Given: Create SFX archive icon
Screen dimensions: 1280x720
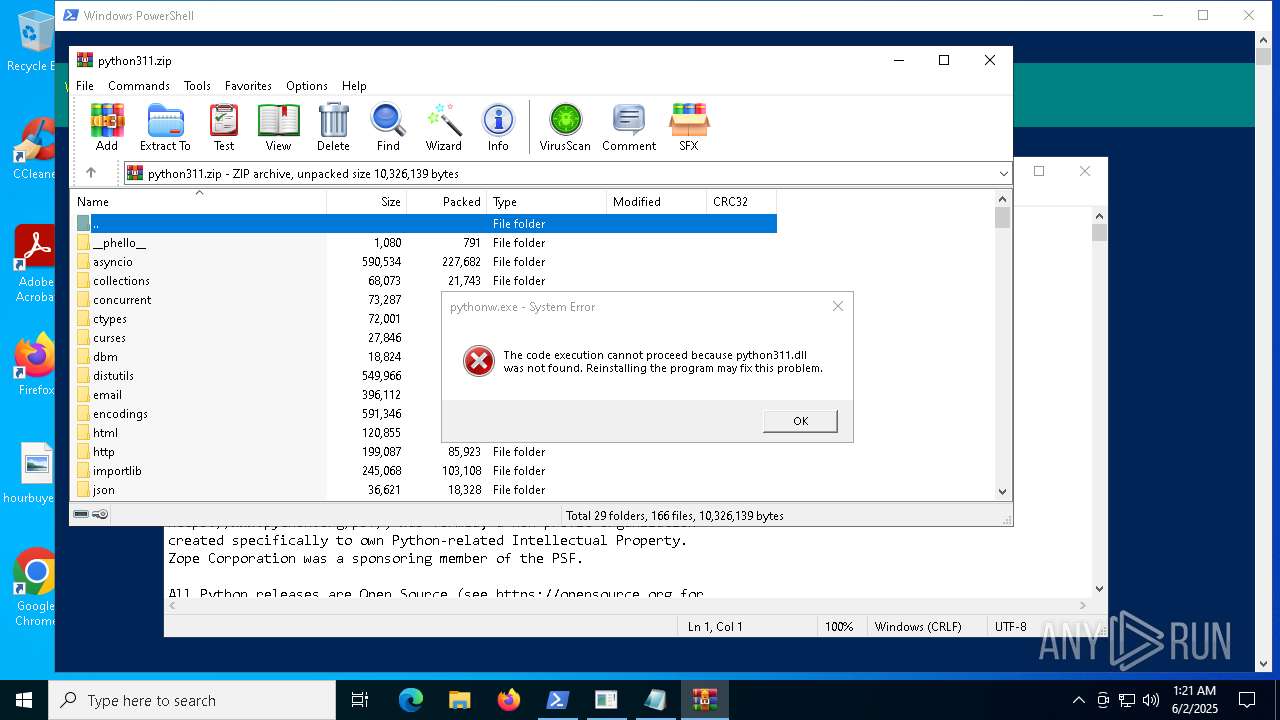Looking at the screenshot, I should 689,127.
